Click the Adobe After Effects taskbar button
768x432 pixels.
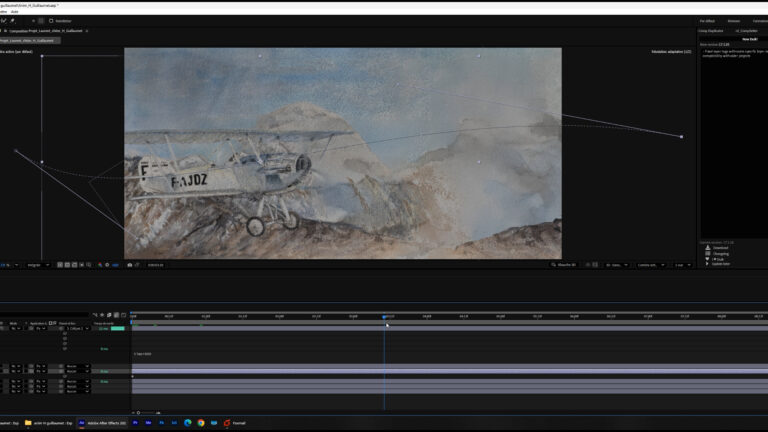click(x=102, y=423)
